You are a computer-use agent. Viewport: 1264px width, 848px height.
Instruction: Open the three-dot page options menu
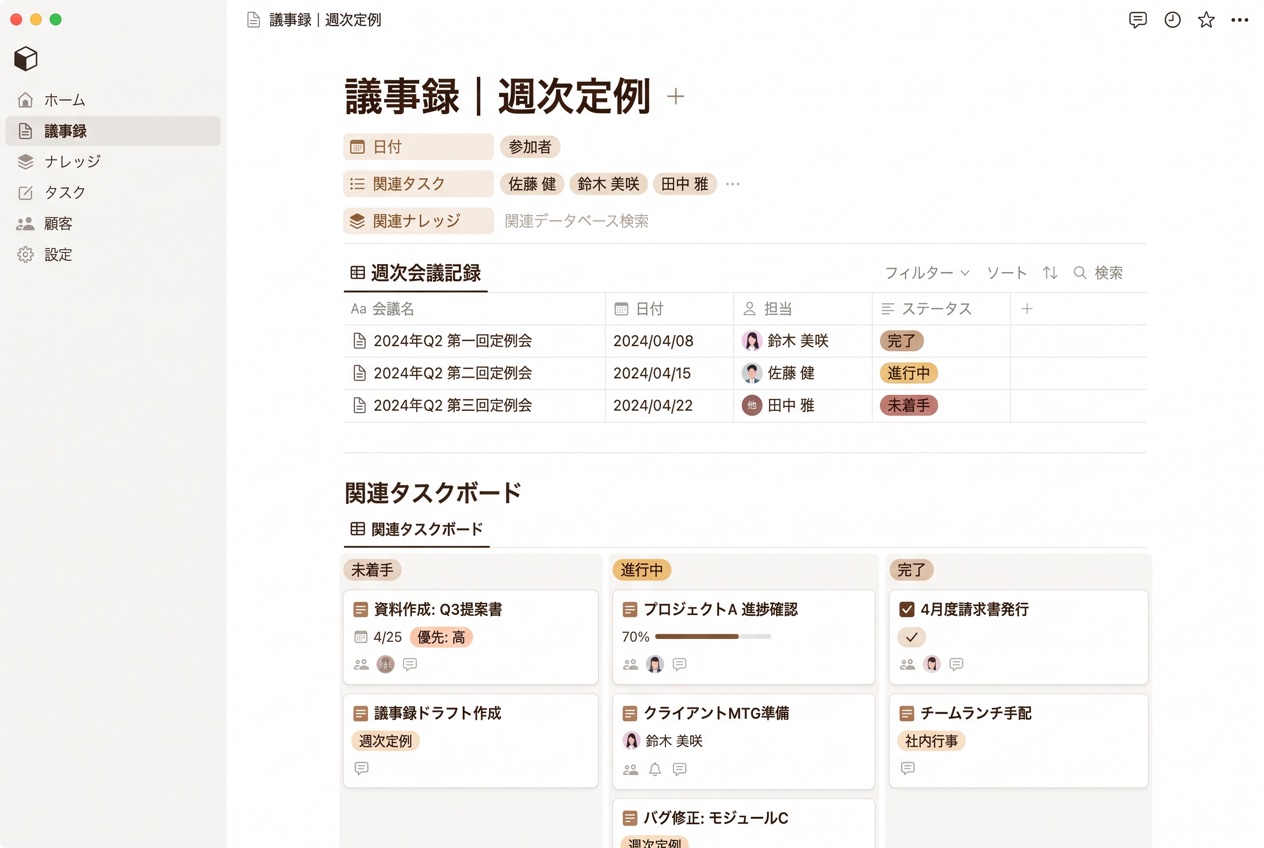pyautogui.click(x=1240, y=20)
